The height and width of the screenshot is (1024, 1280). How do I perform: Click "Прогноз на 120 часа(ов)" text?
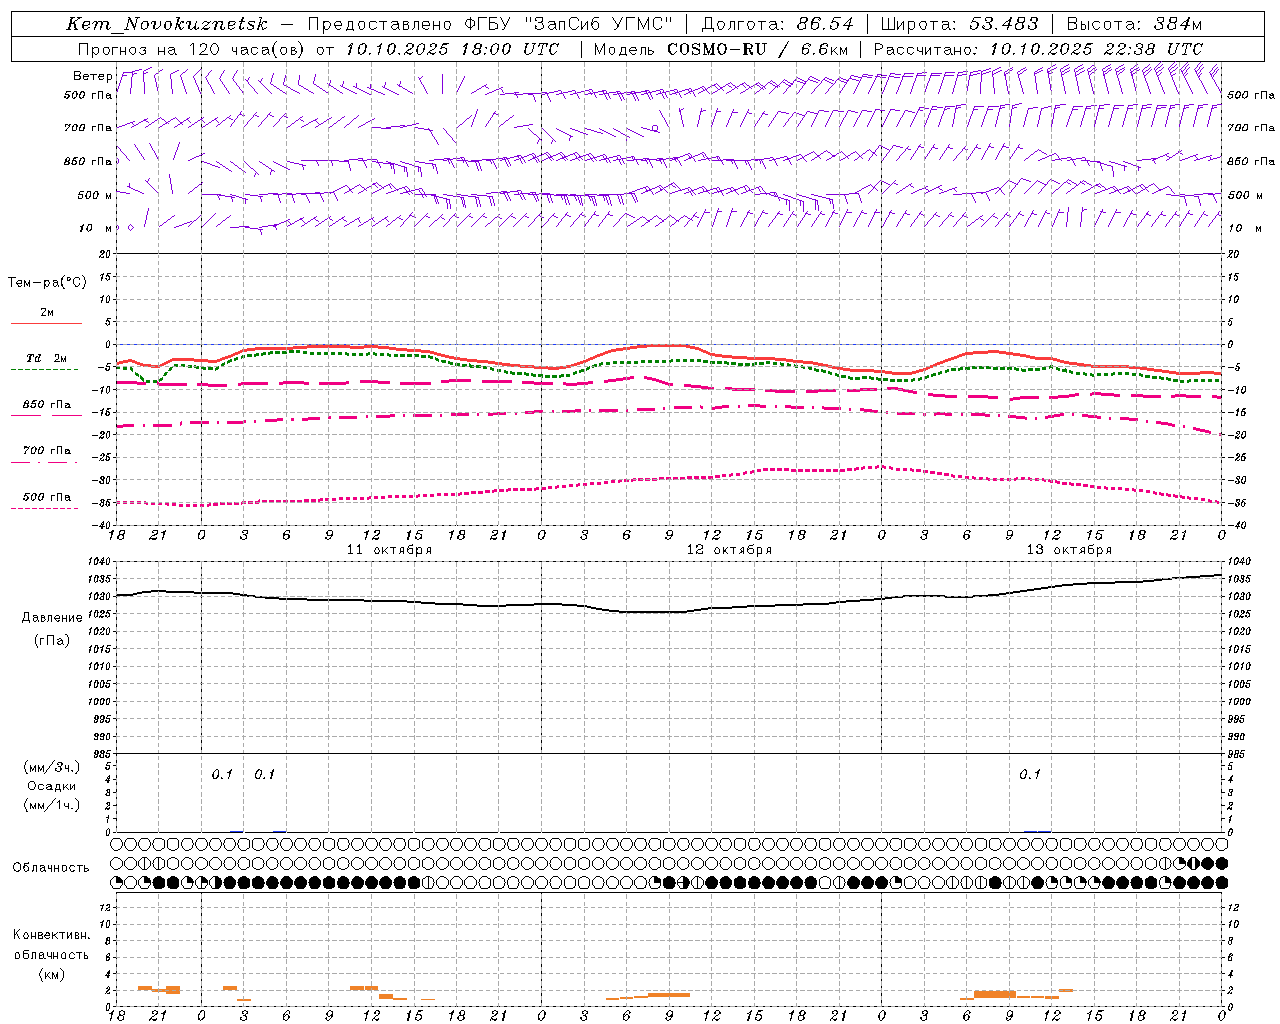tap(193, 49)
